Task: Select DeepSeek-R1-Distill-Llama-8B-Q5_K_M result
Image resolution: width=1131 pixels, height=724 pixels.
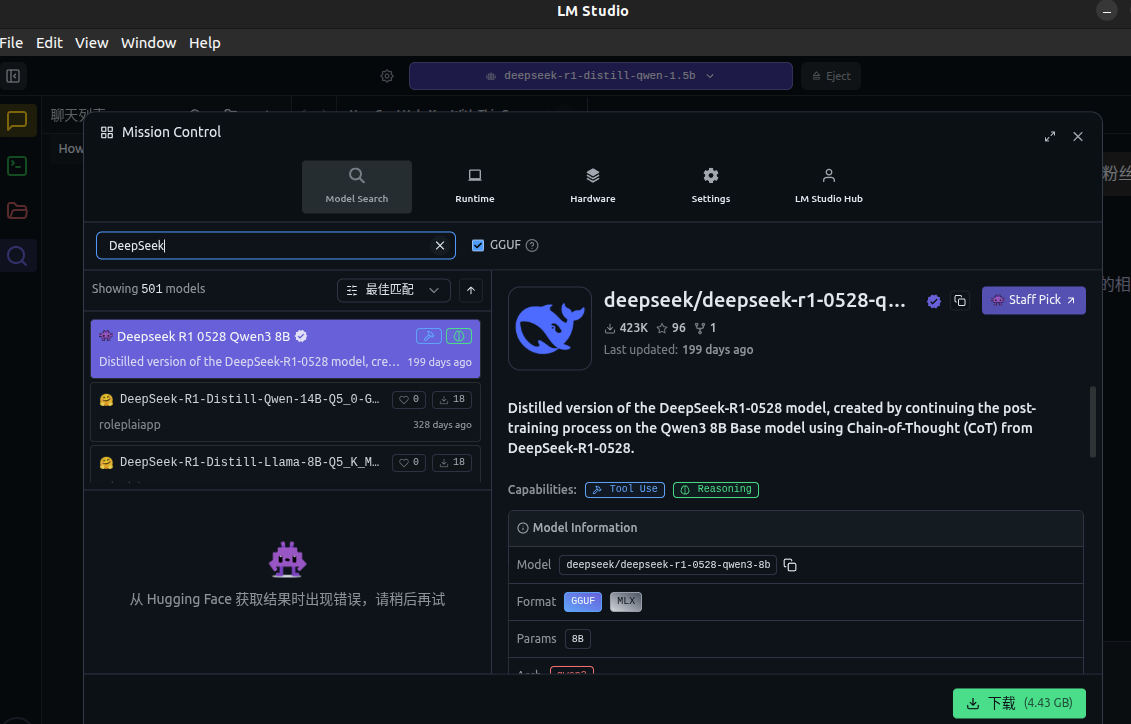Action: pos(285,464)
